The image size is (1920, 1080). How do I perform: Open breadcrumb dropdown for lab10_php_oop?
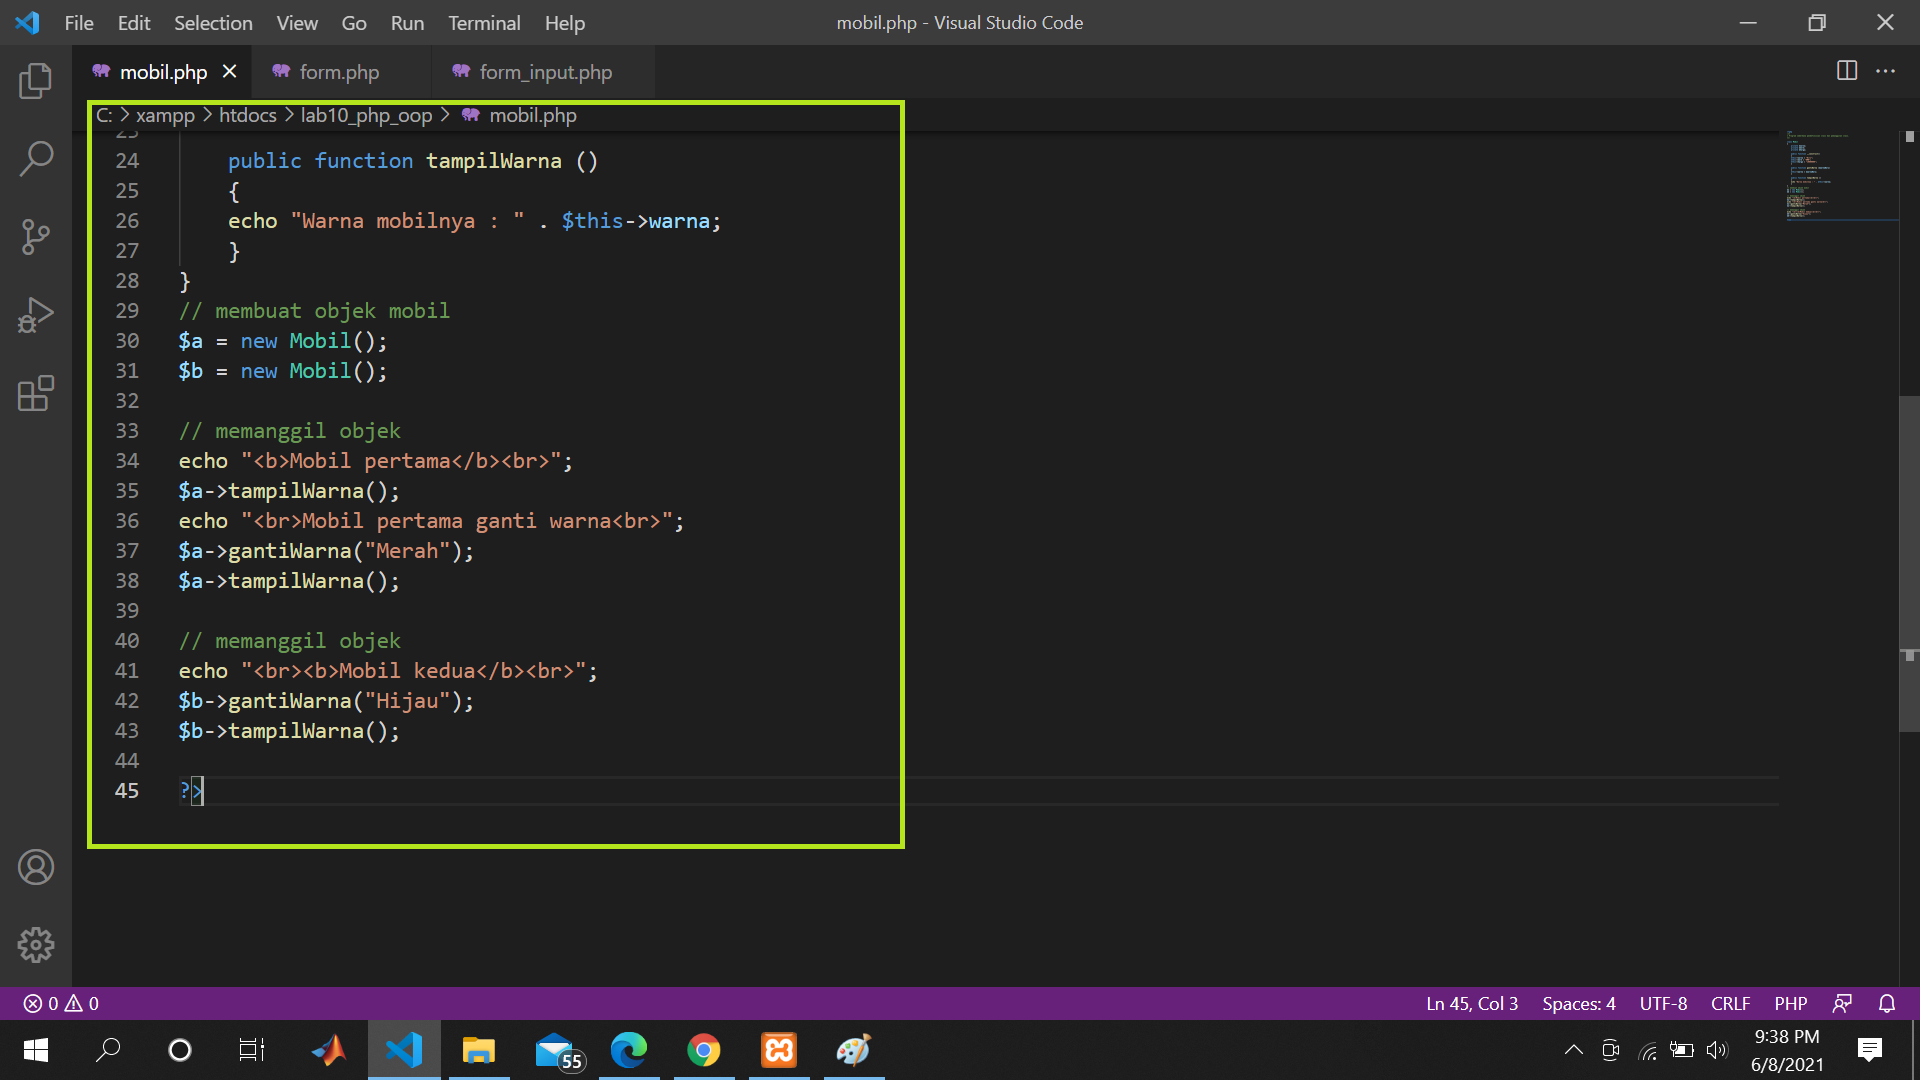tap(366, 115)
